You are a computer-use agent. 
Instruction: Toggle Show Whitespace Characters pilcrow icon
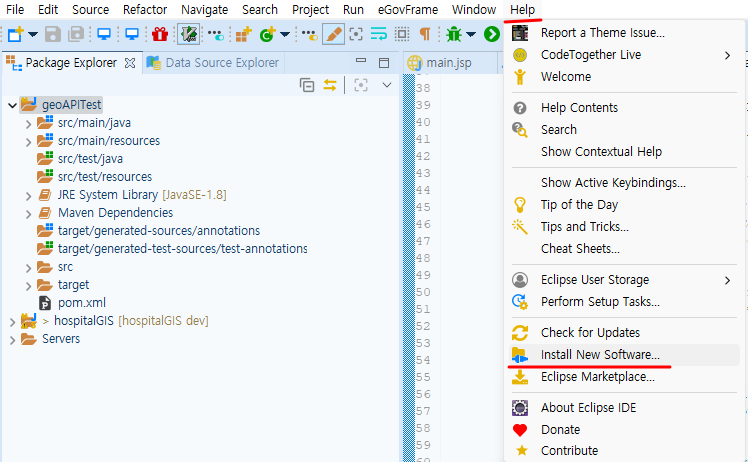425,34
